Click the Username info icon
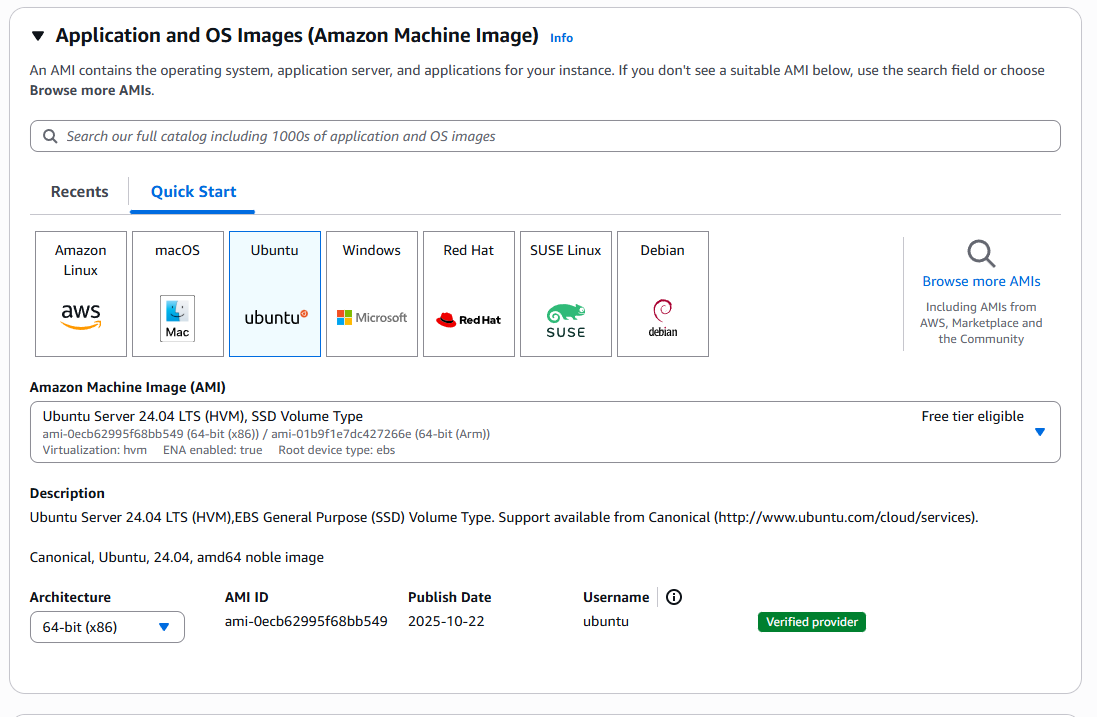Viewport: 1097px width, 717px height. (674, 597)
